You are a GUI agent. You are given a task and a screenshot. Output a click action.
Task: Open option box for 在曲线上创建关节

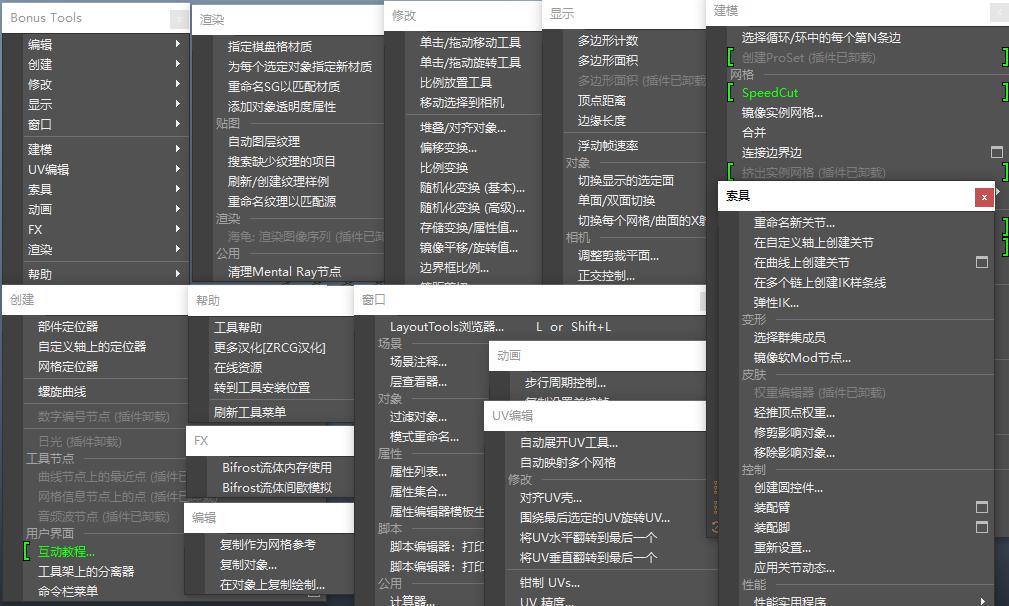click(x=981, y=263)
